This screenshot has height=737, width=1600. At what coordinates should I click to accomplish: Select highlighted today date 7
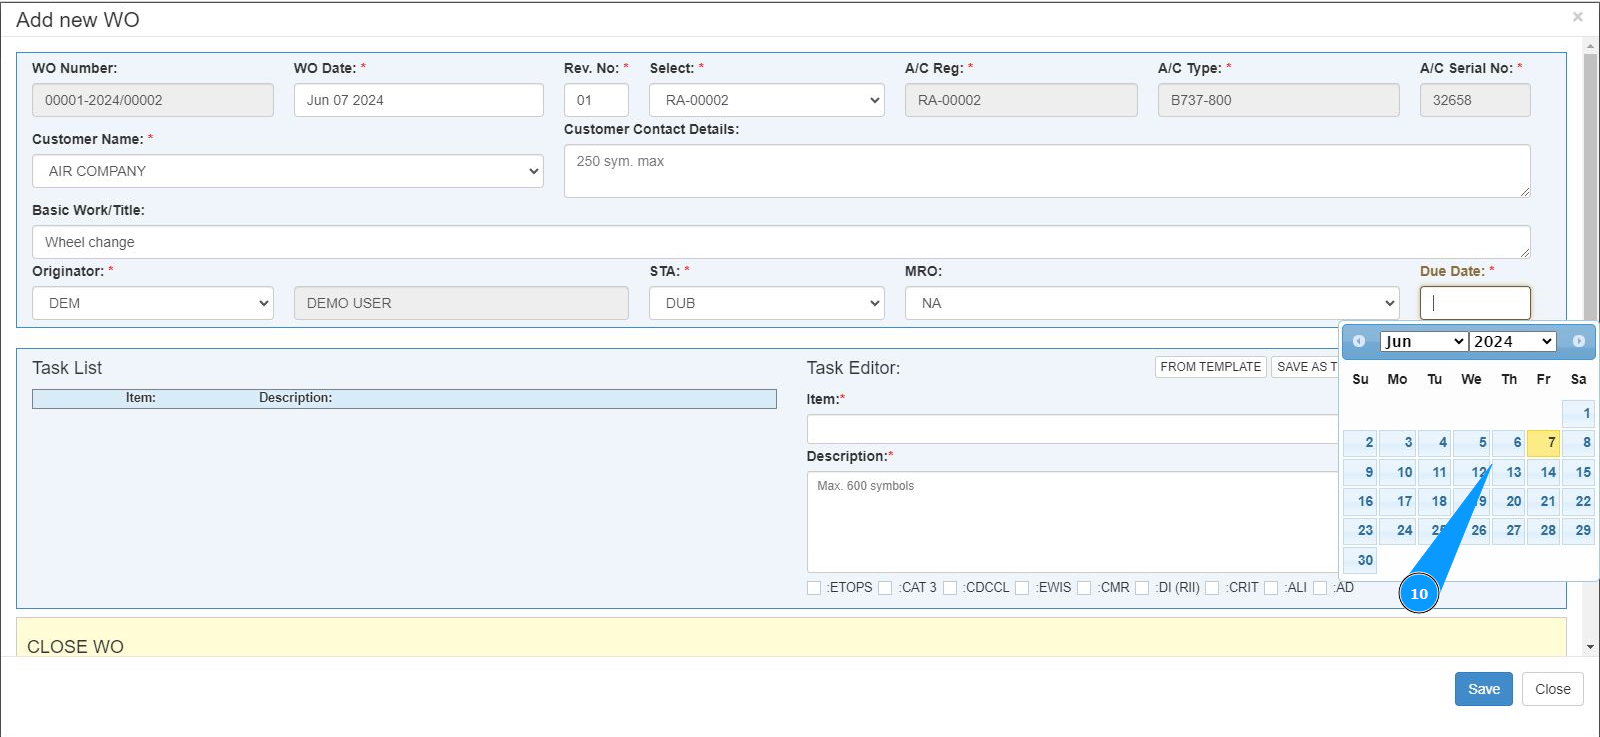pyautogui.click(x=1544, y=442)
